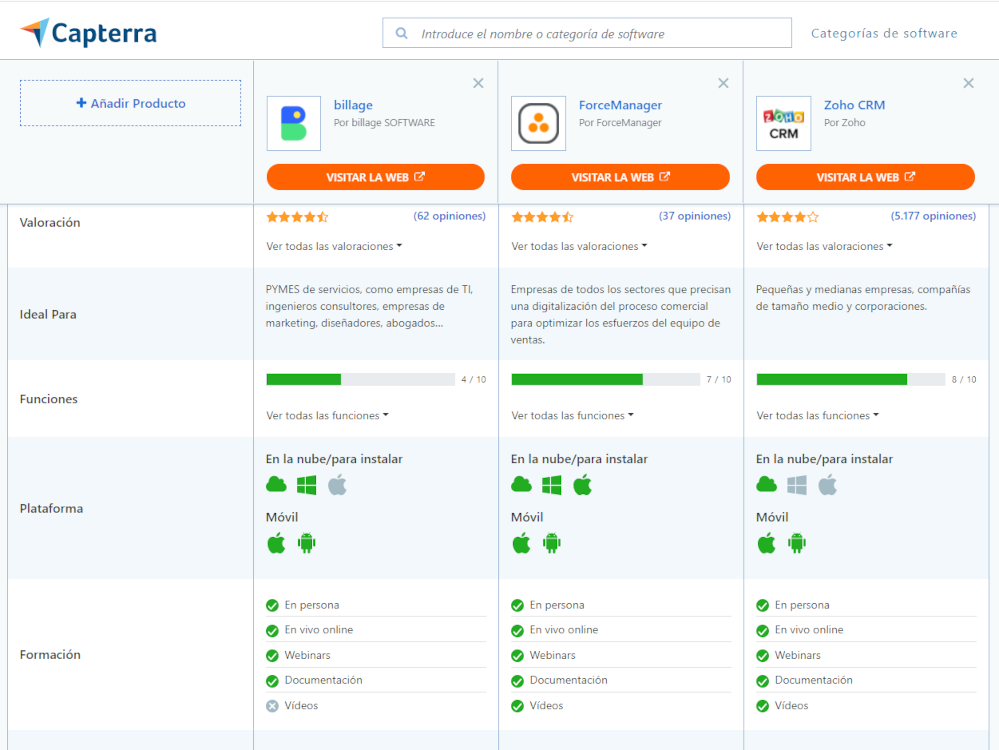Click billage 4/10 functions progress bar
The image size is (999, 750).
361,380
